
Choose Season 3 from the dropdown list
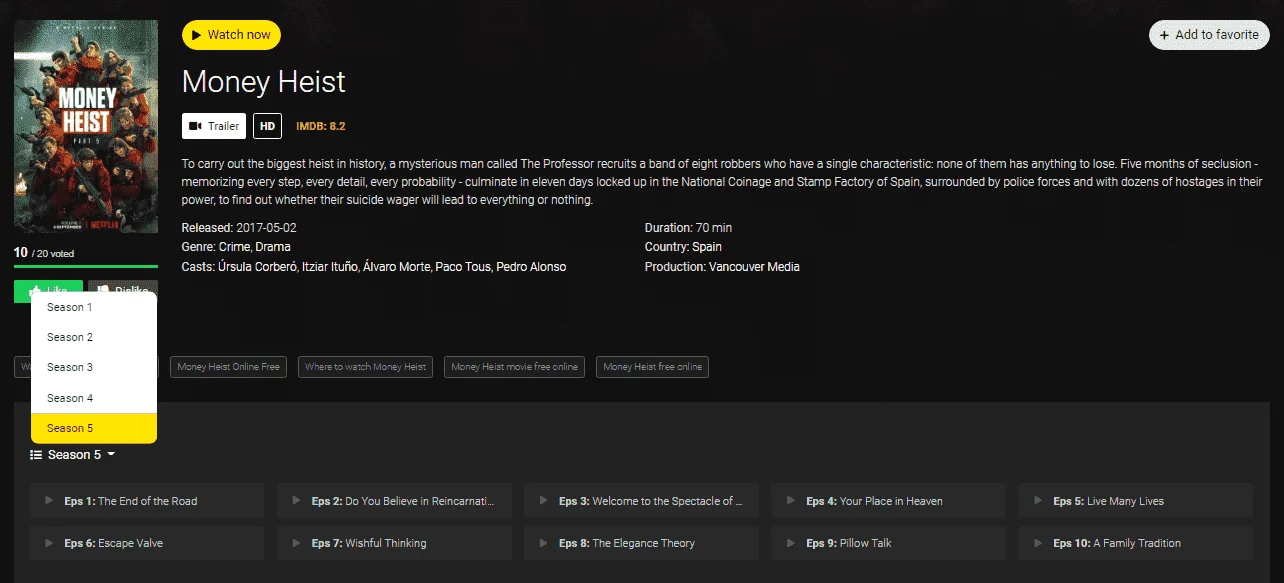coord(94,367)
